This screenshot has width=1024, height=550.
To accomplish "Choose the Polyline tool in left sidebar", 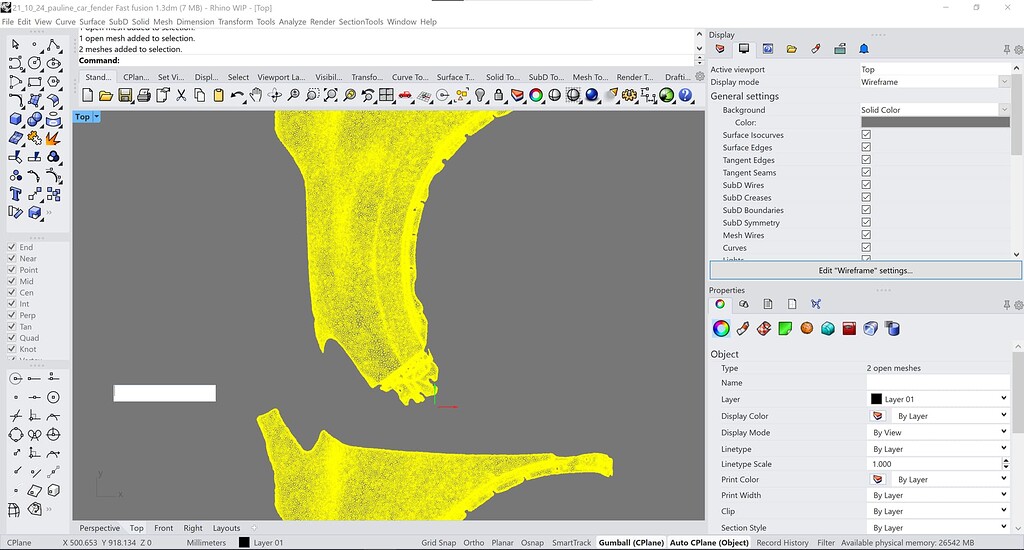I will 54,44.
